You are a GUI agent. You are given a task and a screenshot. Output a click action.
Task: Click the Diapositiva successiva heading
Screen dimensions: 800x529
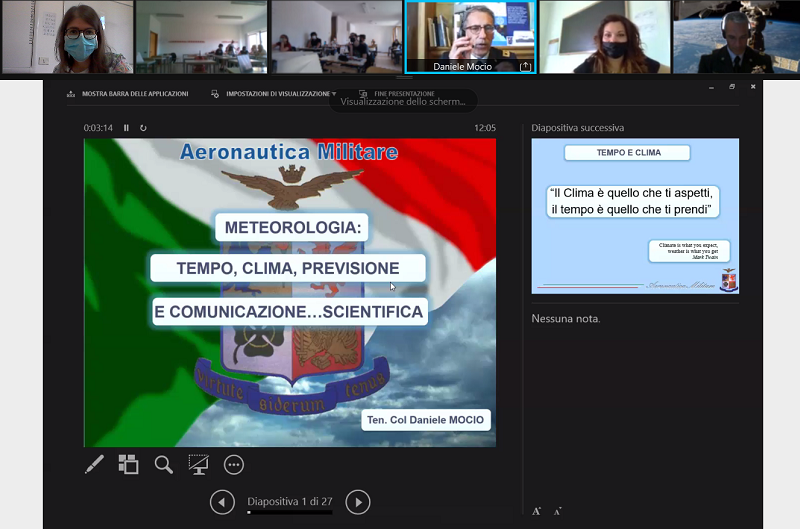pyautogui.click(x=578, y=128)
